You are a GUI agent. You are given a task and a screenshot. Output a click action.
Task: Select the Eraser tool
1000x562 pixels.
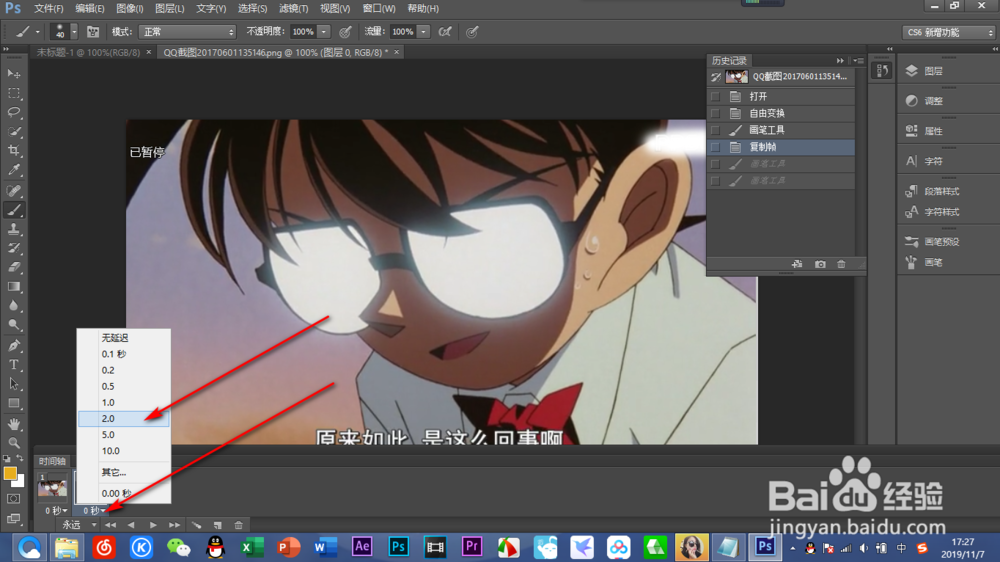[x=14, y=267]
